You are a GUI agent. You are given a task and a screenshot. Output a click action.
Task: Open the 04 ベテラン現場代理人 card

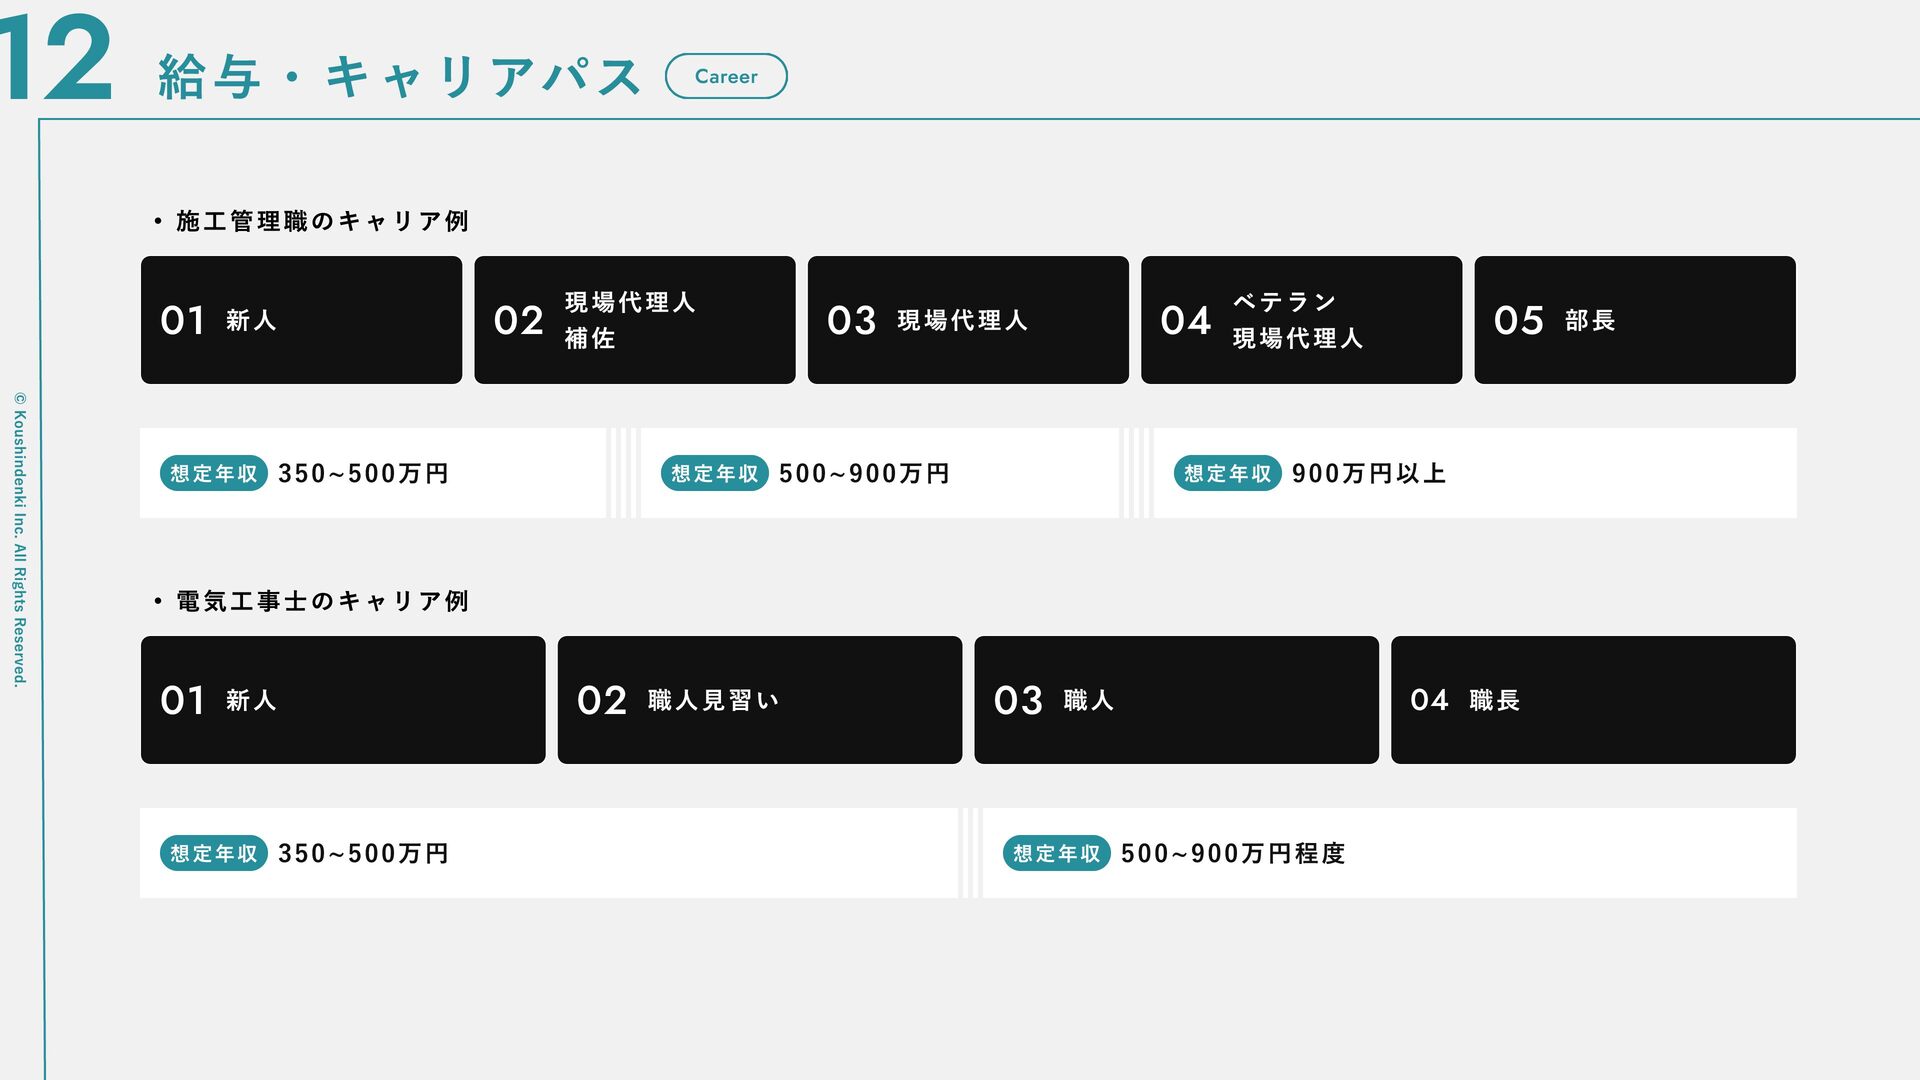pos(1300,320)
